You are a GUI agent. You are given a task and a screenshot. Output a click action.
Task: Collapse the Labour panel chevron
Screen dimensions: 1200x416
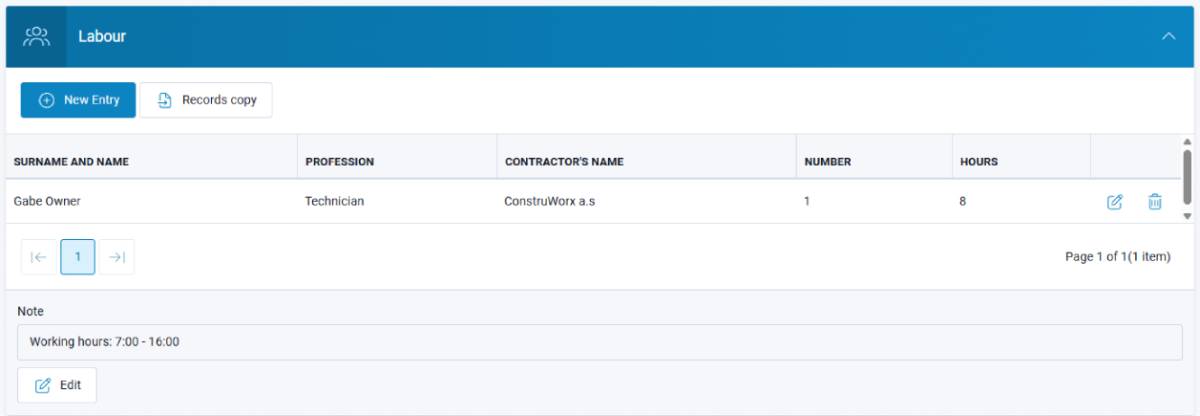(1168, 37)
